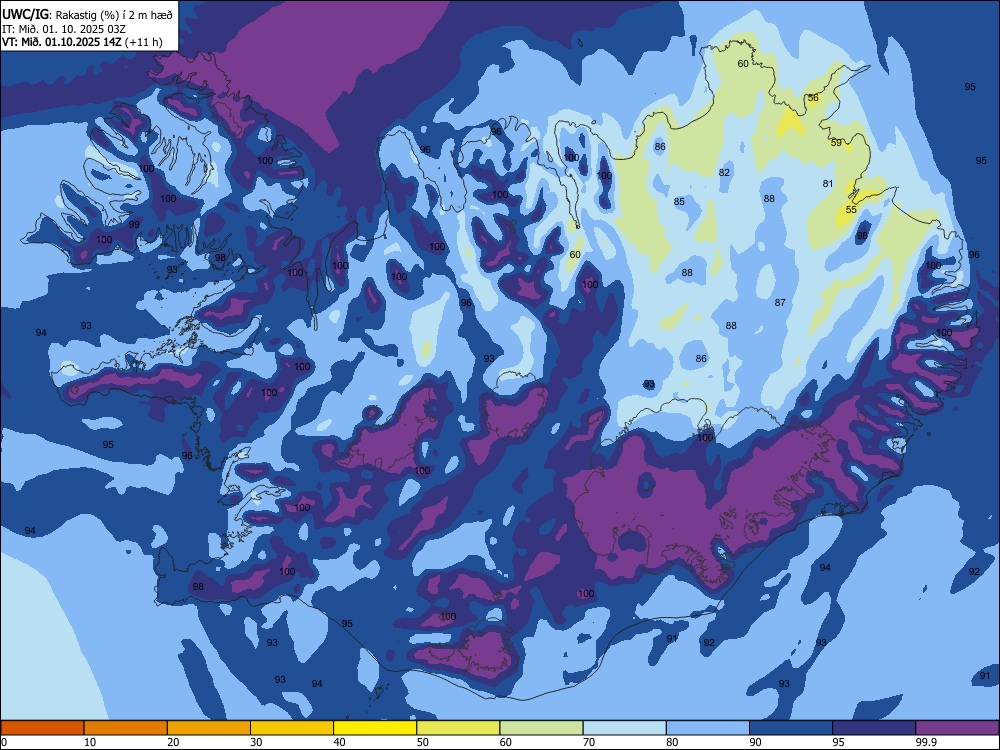Click the 0–10 dark orange legend swatch
The image size is (1000, 750).
click(x=42, y=728)
